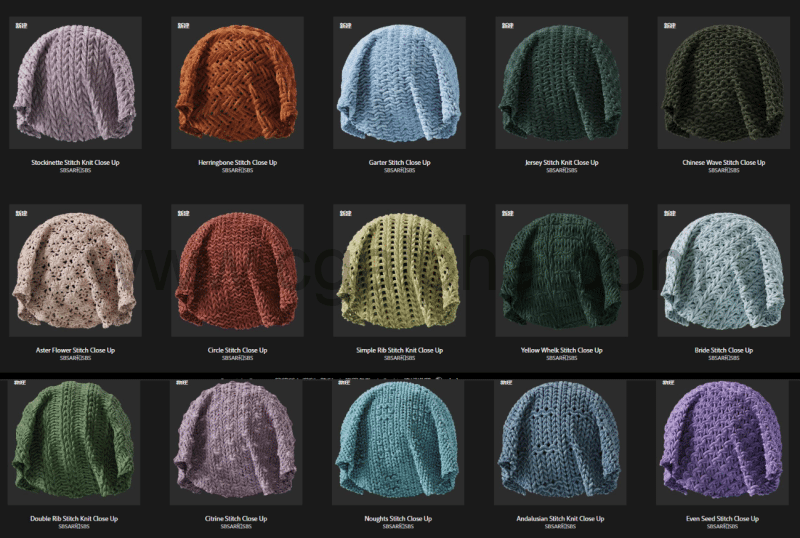Click the SBSAR format line under Noughts Stitch
The image size is (800, 538).
(x=398, y=527)
